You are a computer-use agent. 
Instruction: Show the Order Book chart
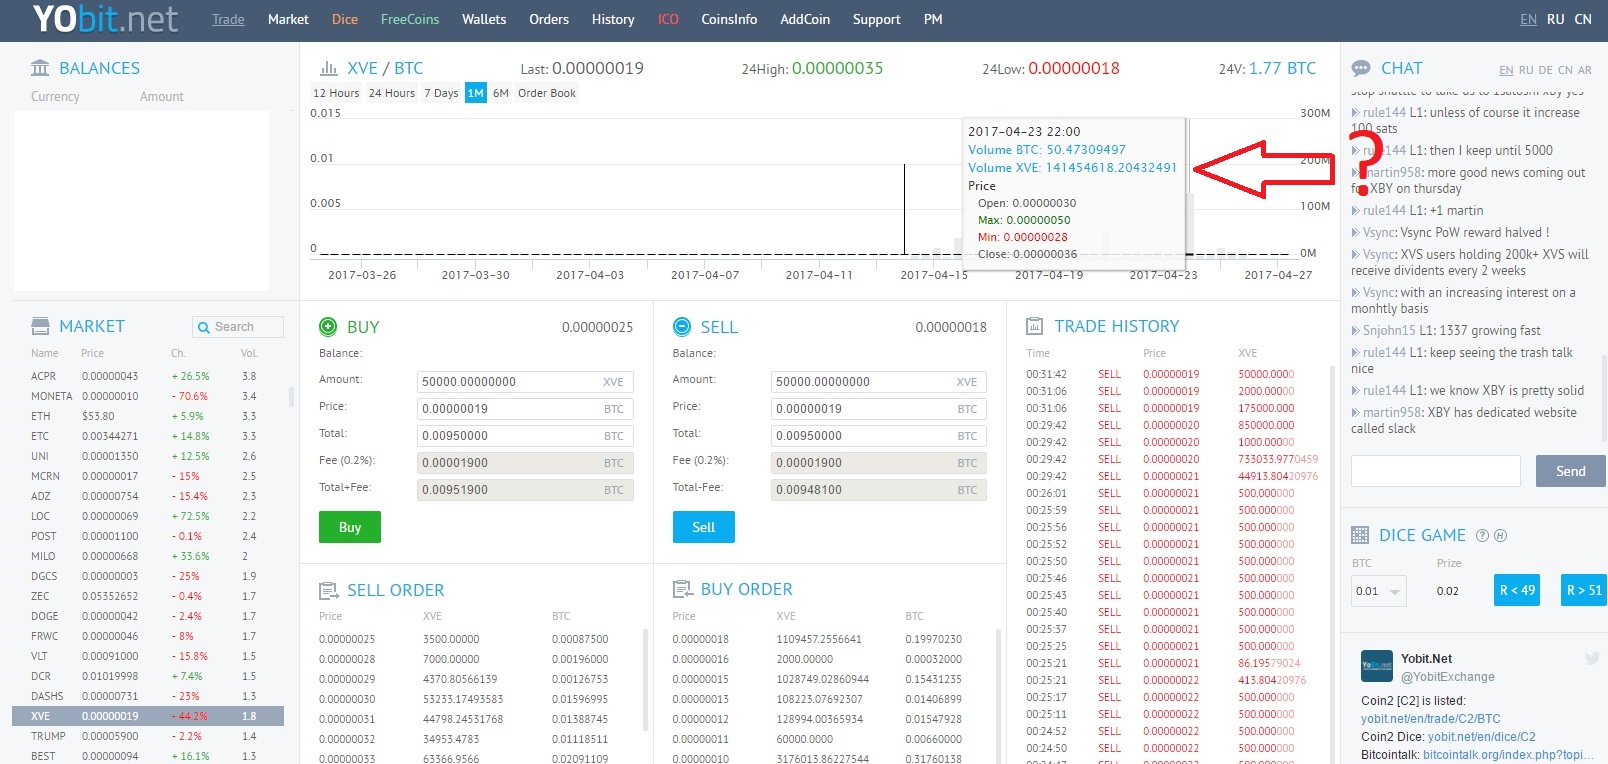pos(547,93)
